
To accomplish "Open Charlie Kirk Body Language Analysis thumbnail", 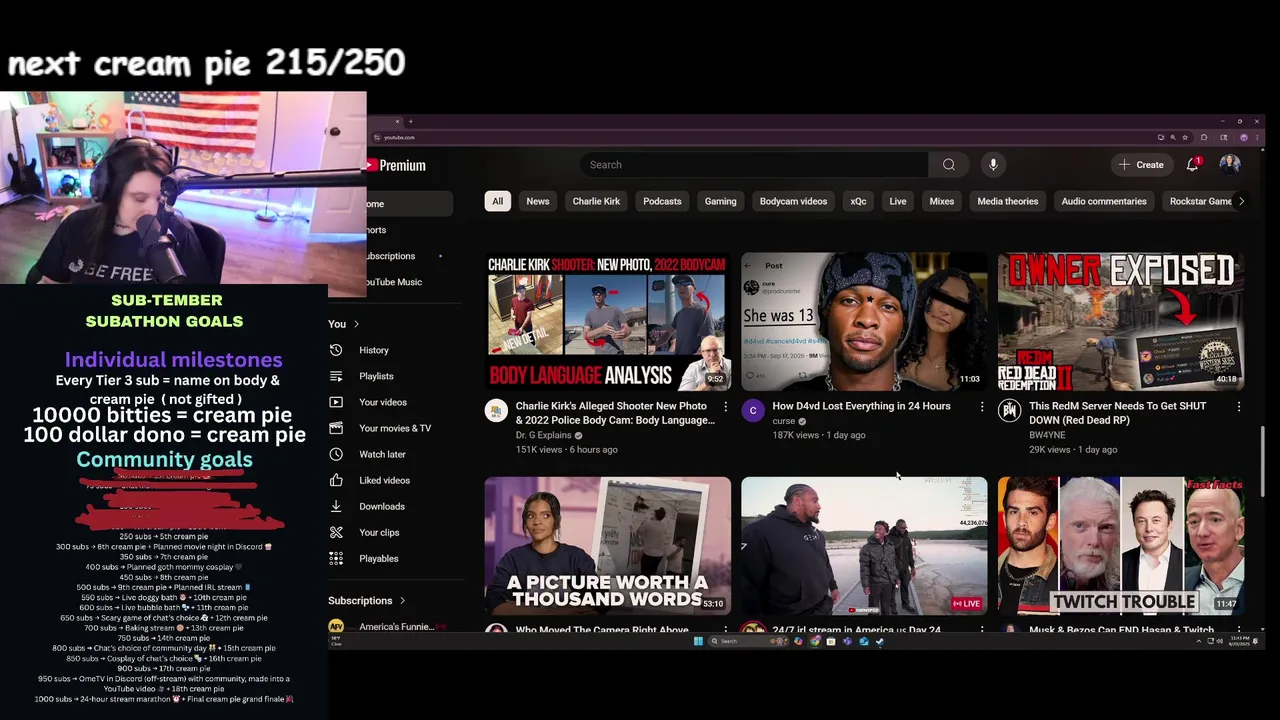I will click(x=608, y=321).
